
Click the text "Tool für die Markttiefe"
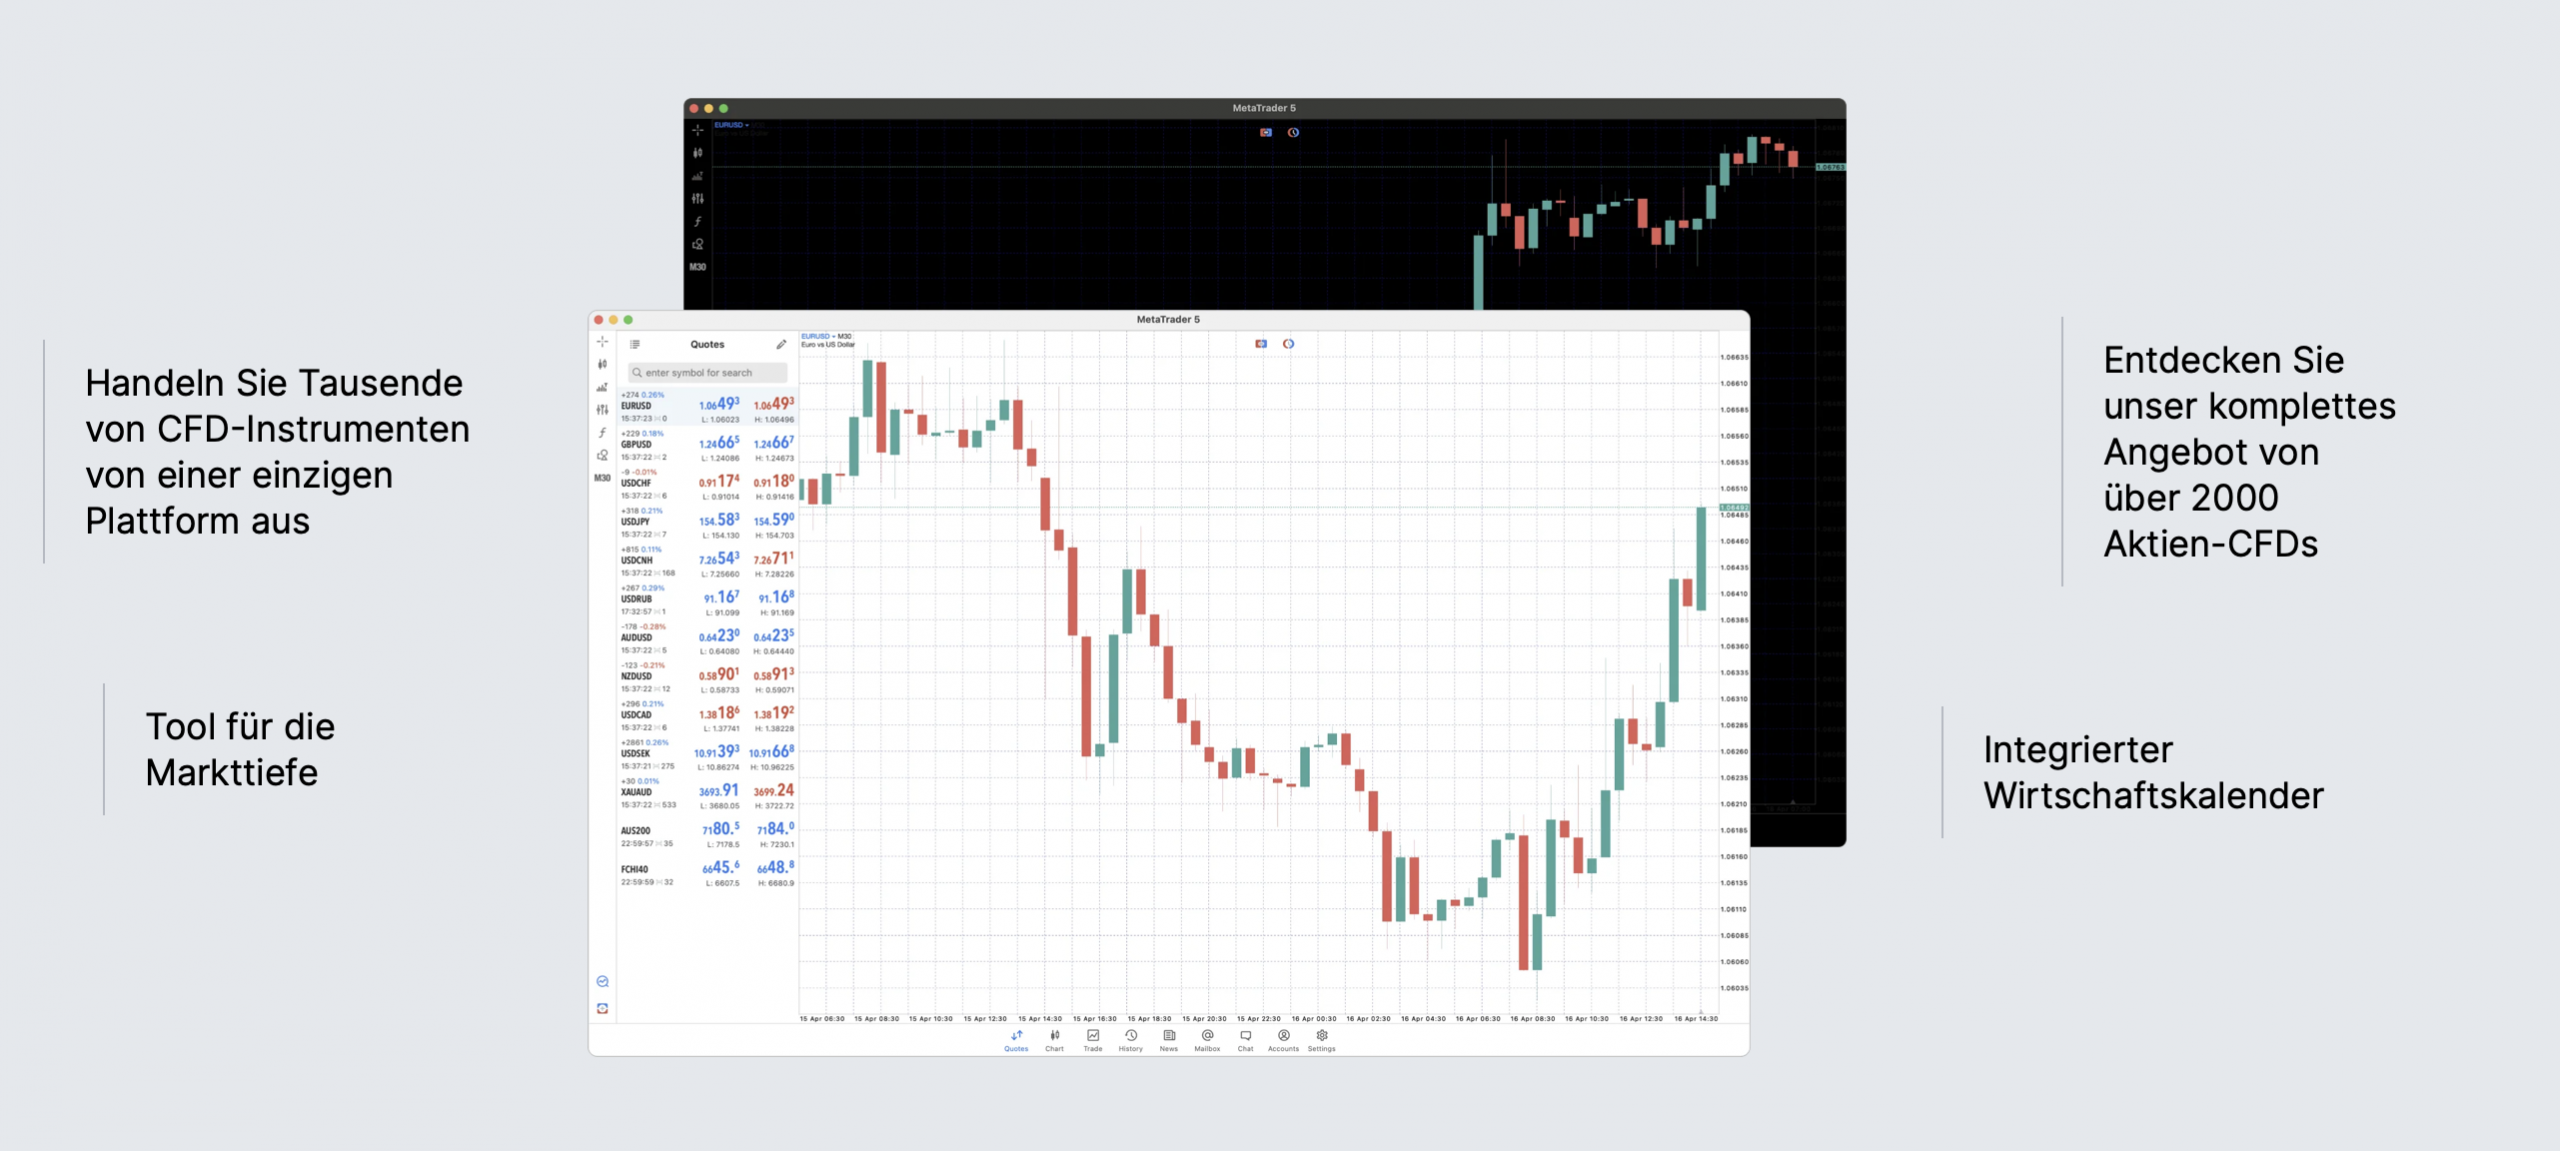click(x=240, y=750)
